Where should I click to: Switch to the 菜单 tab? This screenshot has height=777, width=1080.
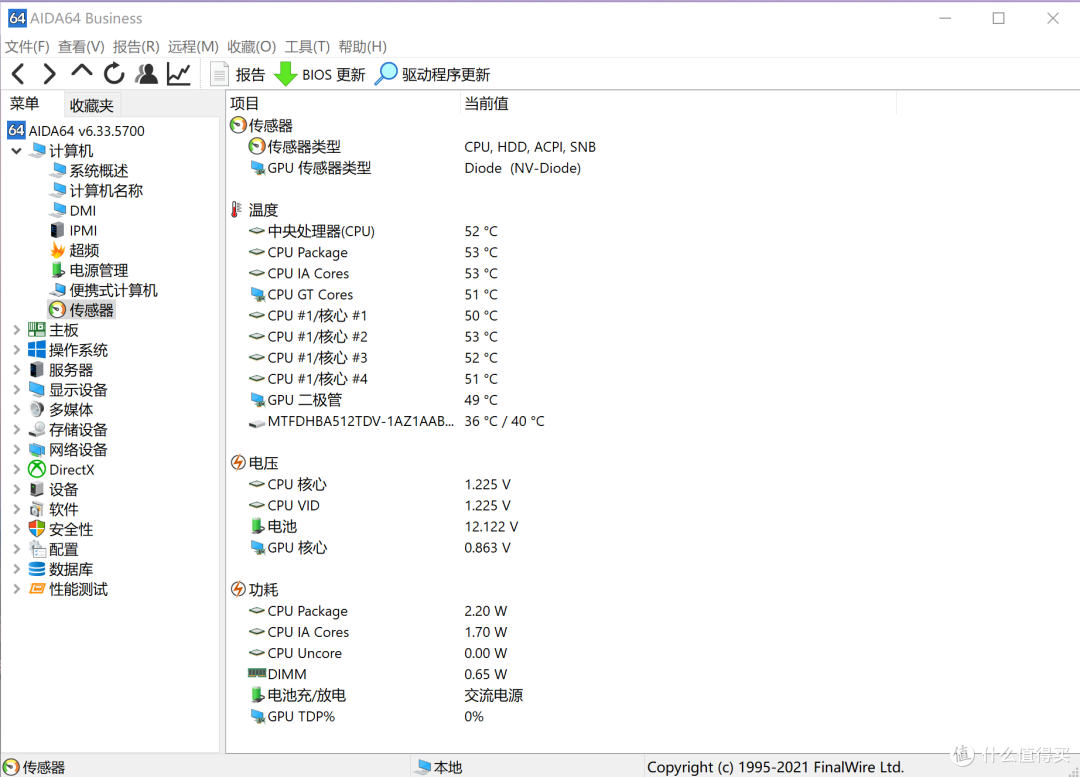[x=25, y=104]
